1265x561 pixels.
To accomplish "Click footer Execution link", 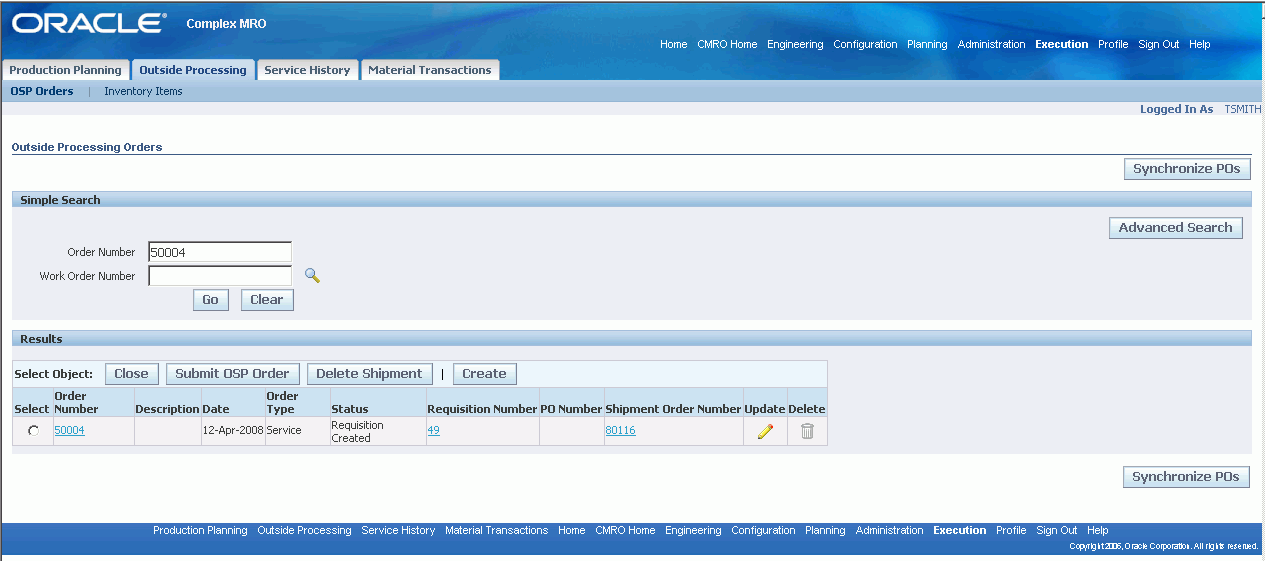I will (959, 531).
